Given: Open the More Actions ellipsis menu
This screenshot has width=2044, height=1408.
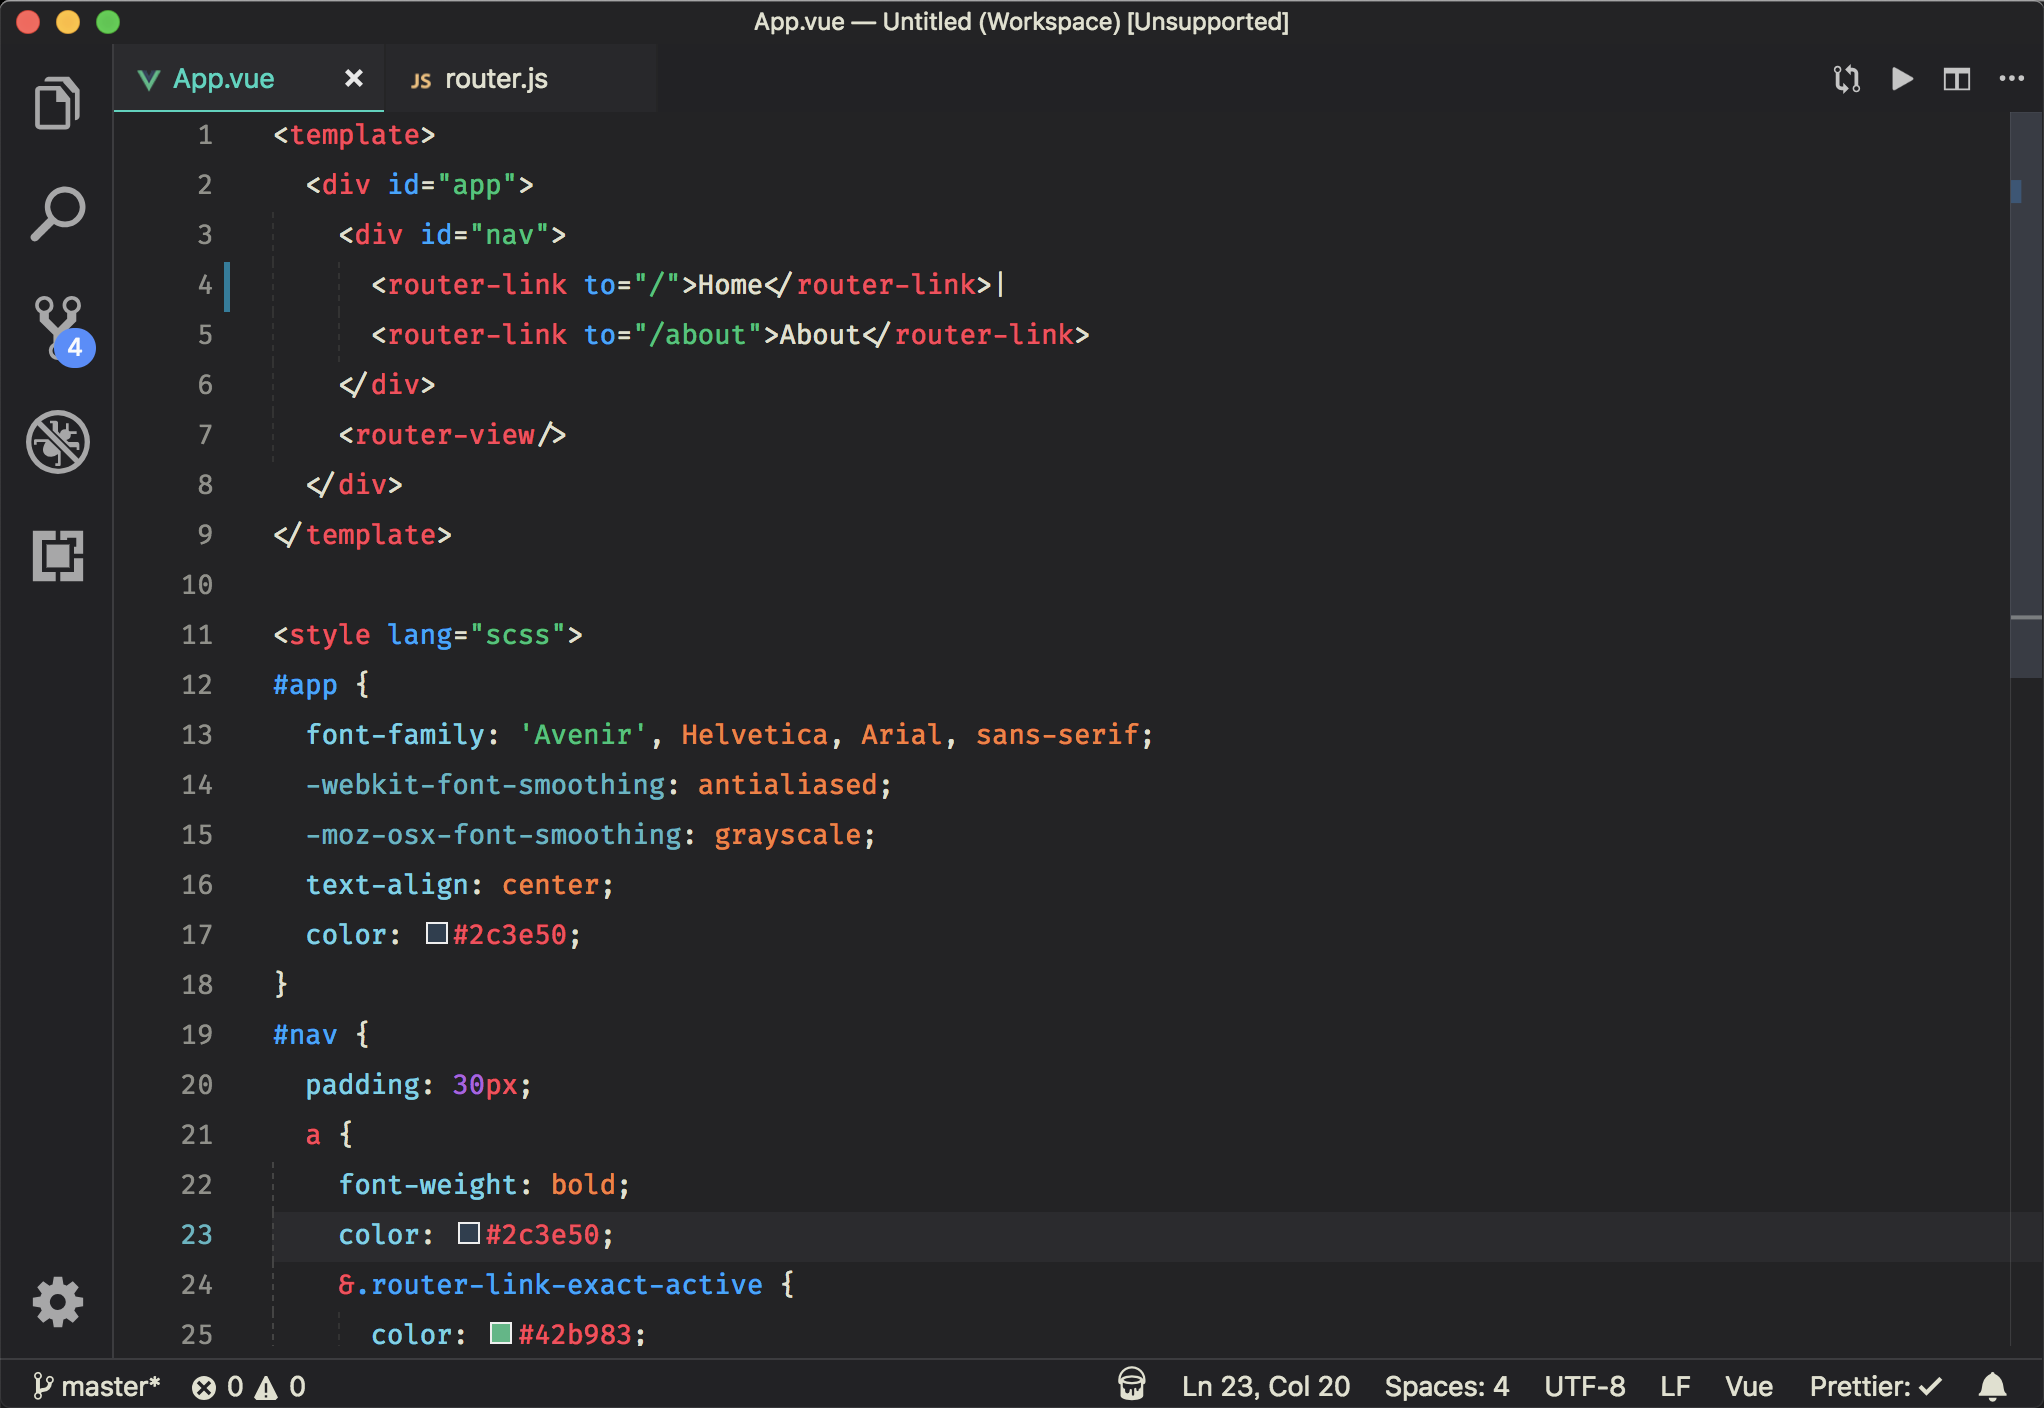Looking at the screenshot, I should 2011,79.
